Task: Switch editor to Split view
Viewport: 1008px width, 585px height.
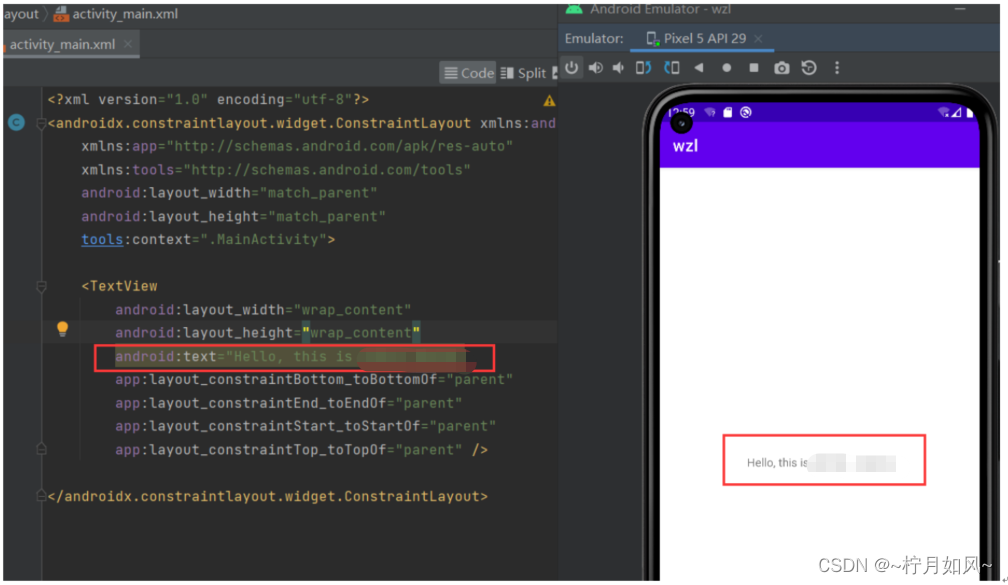Action: tap(523, 73)
